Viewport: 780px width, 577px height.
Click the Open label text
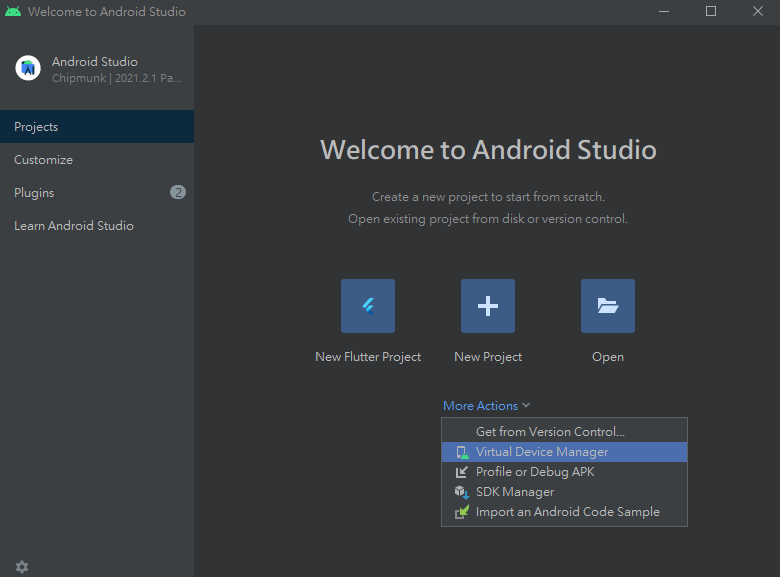click(x=607, y=357)
